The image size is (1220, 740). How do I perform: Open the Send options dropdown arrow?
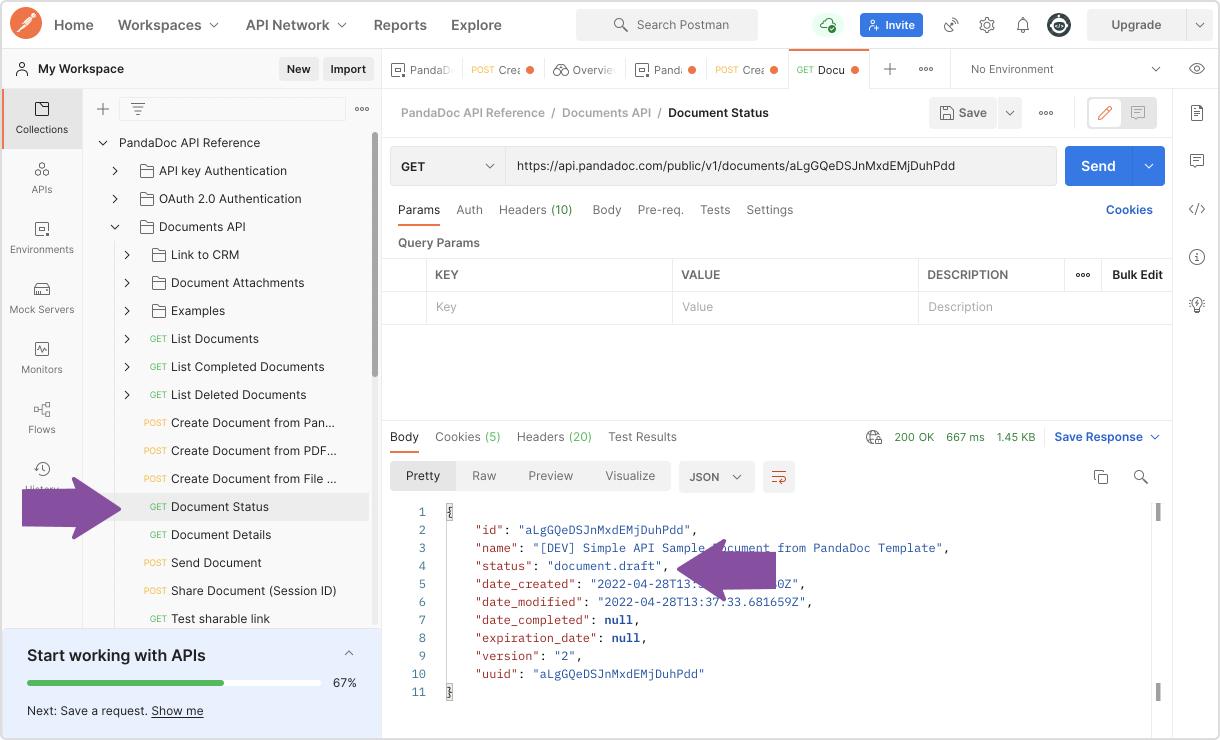[x=1148, y=166]
